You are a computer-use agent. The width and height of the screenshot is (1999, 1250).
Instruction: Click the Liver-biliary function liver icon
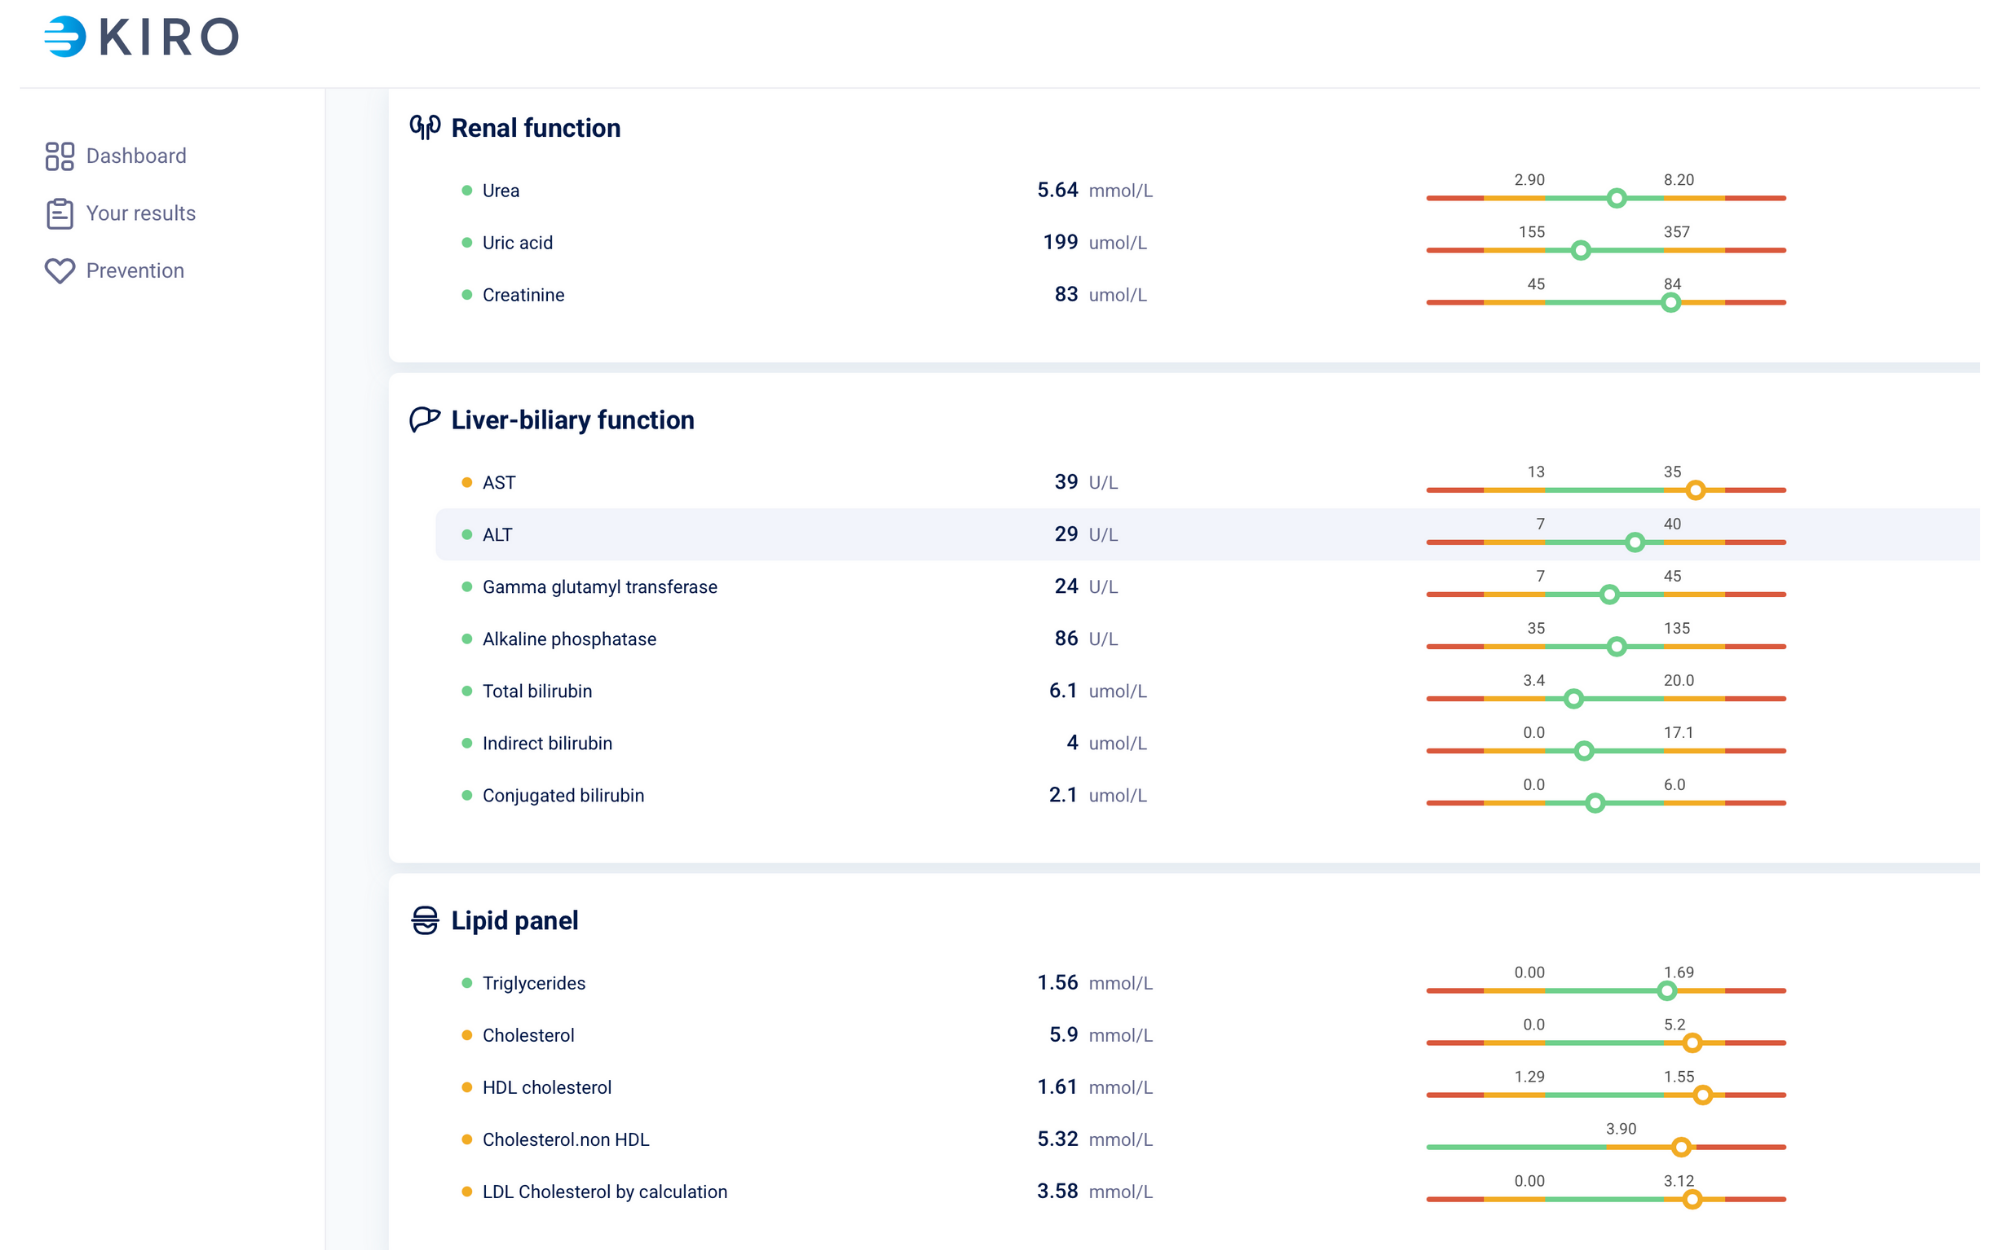(x=425, y=419)
